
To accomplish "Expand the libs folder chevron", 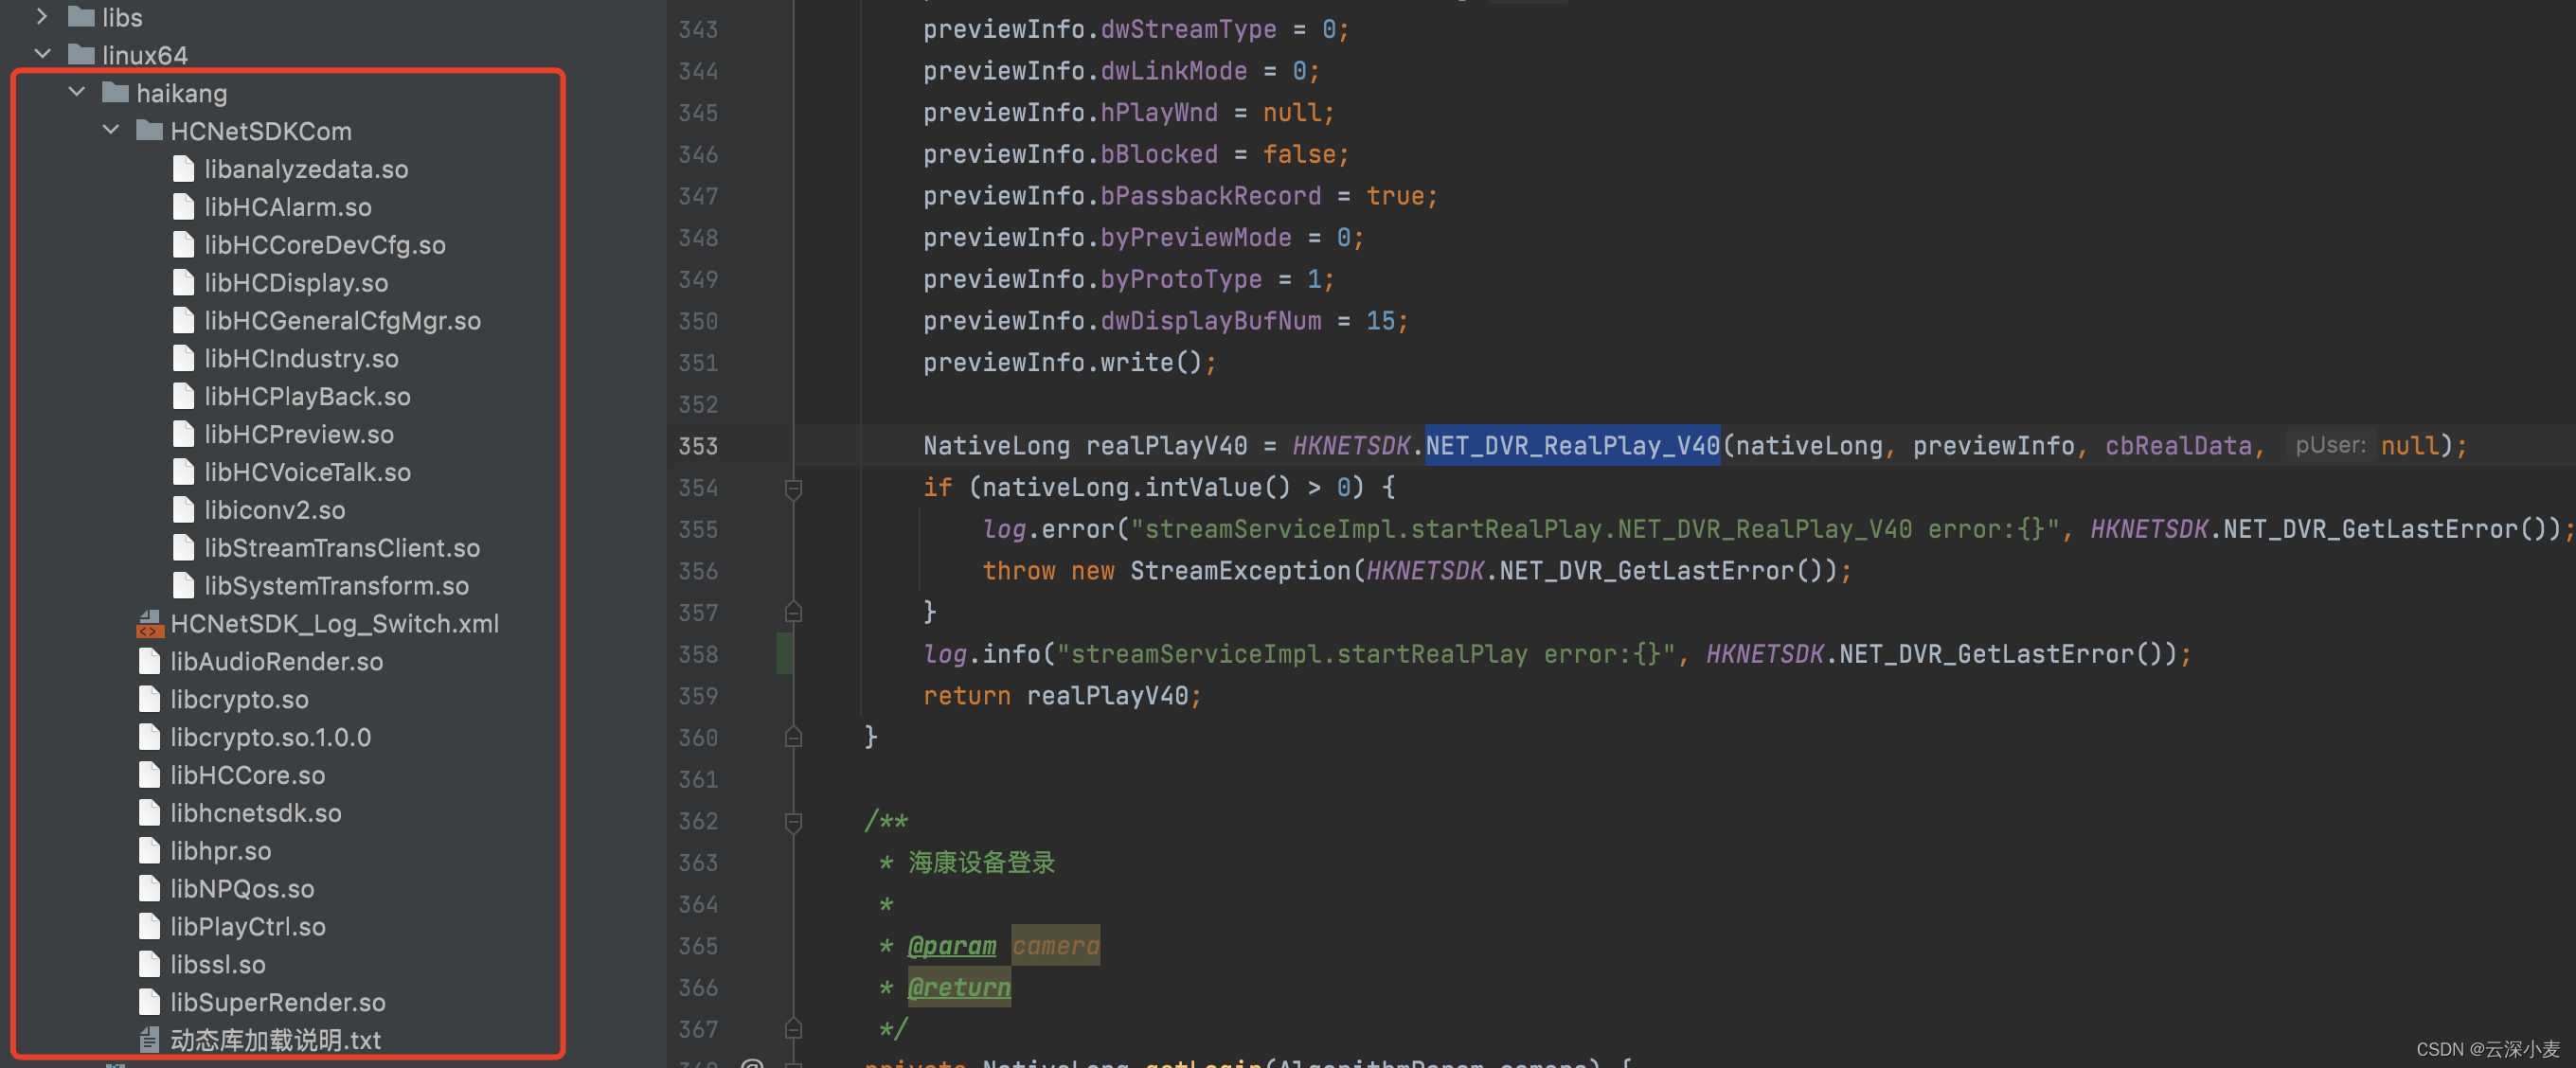I will tap(42, 17).
